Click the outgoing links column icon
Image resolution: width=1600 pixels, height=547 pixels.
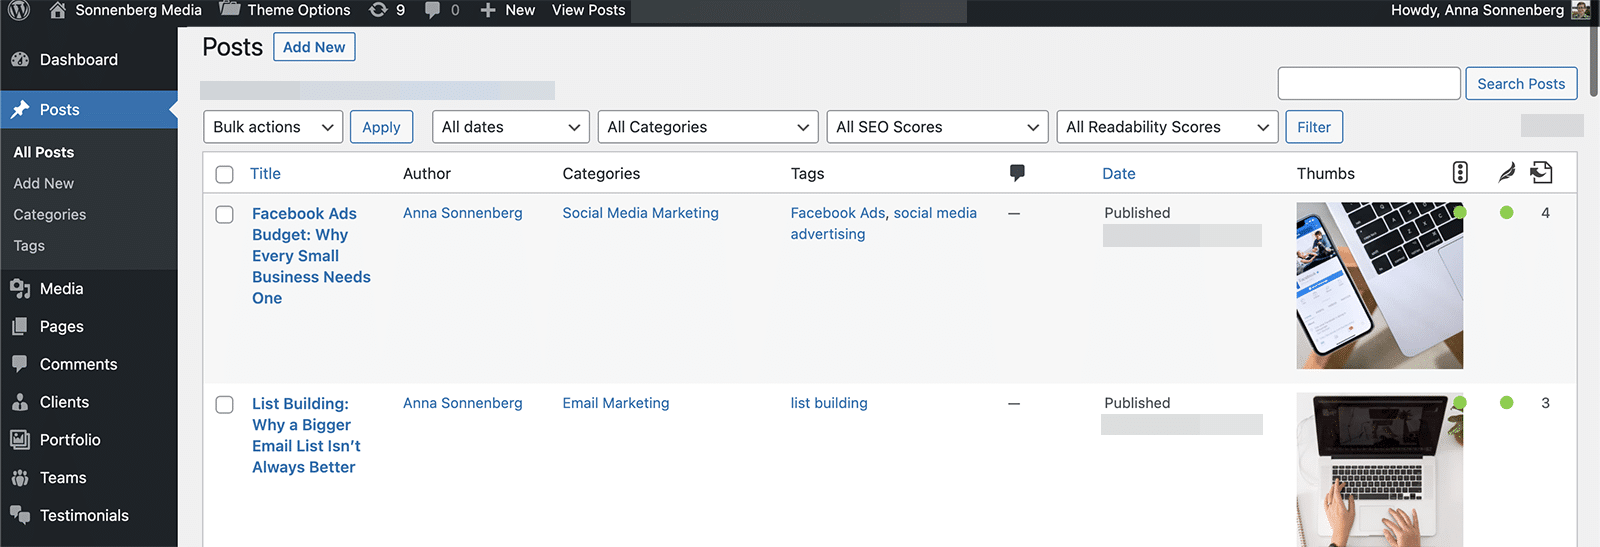1541,173
